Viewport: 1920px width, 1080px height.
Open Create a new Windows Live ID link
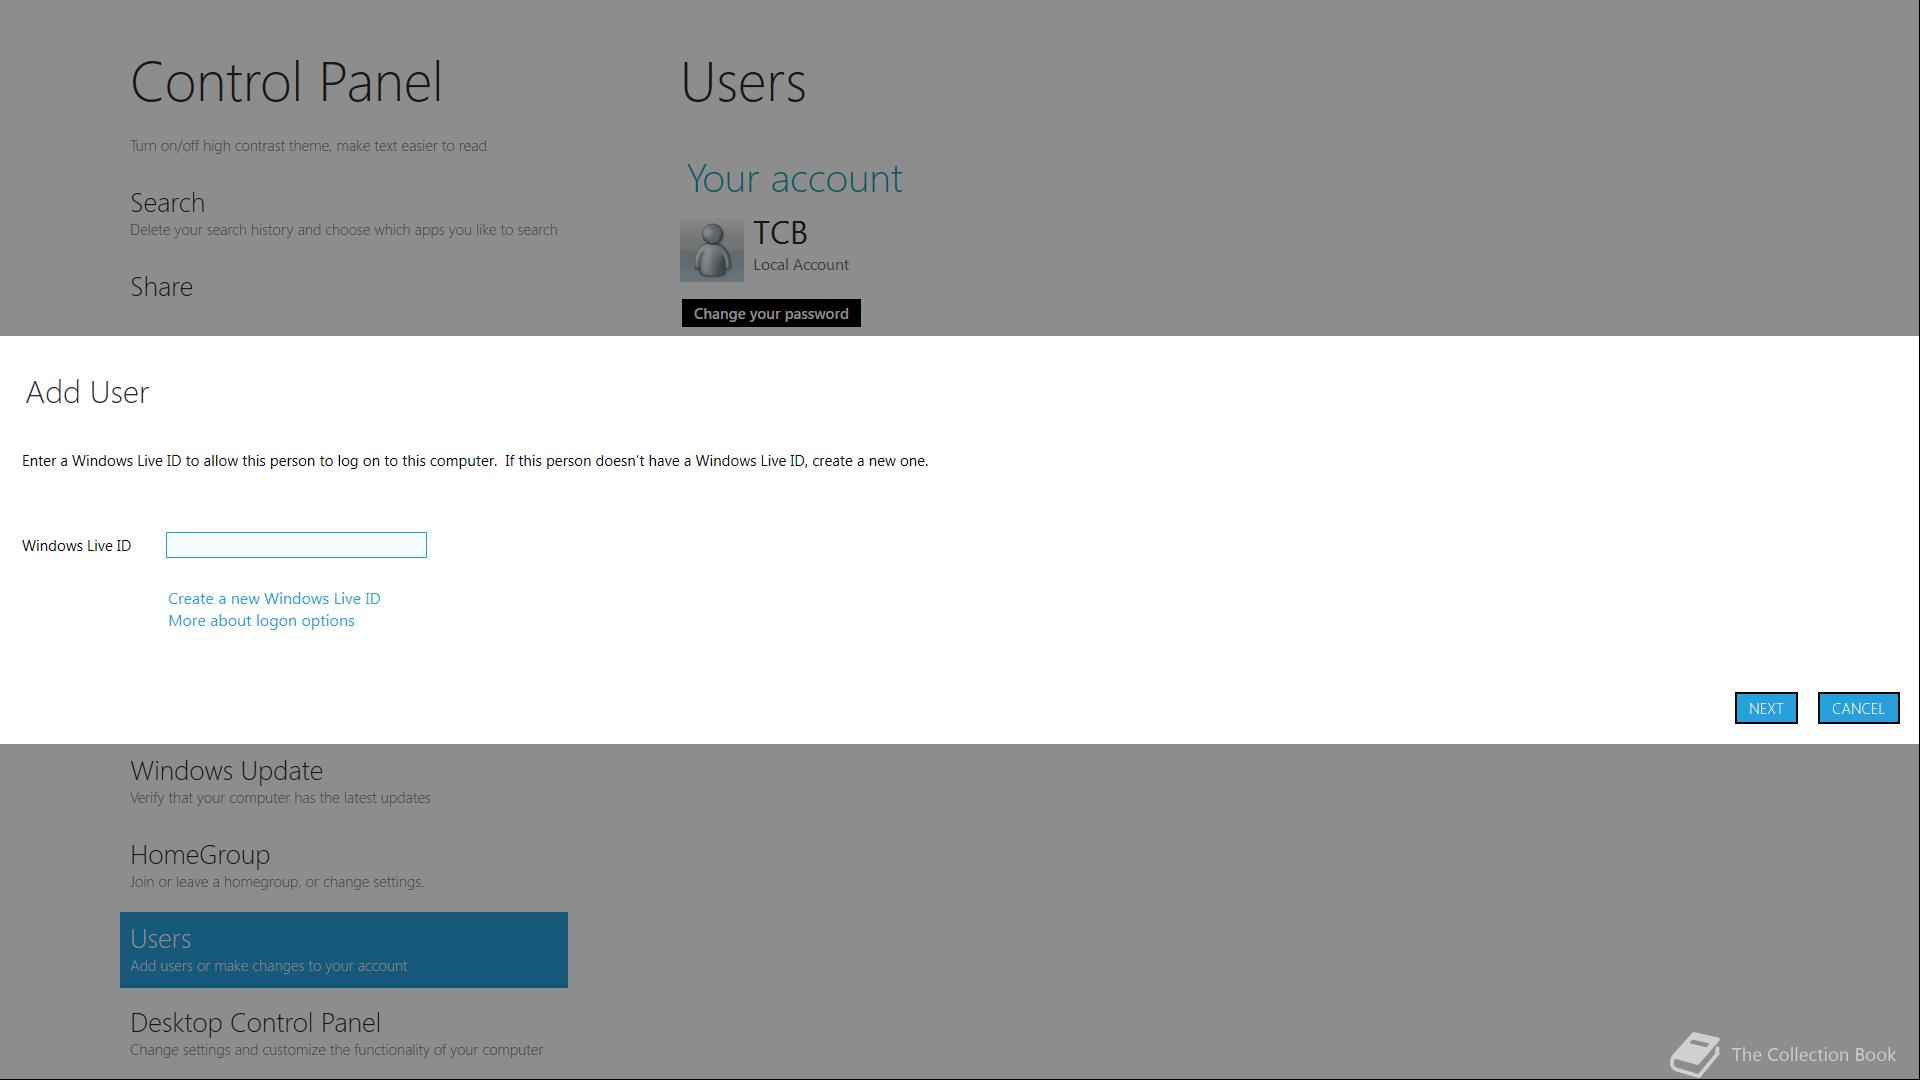(x=274, y=598)
